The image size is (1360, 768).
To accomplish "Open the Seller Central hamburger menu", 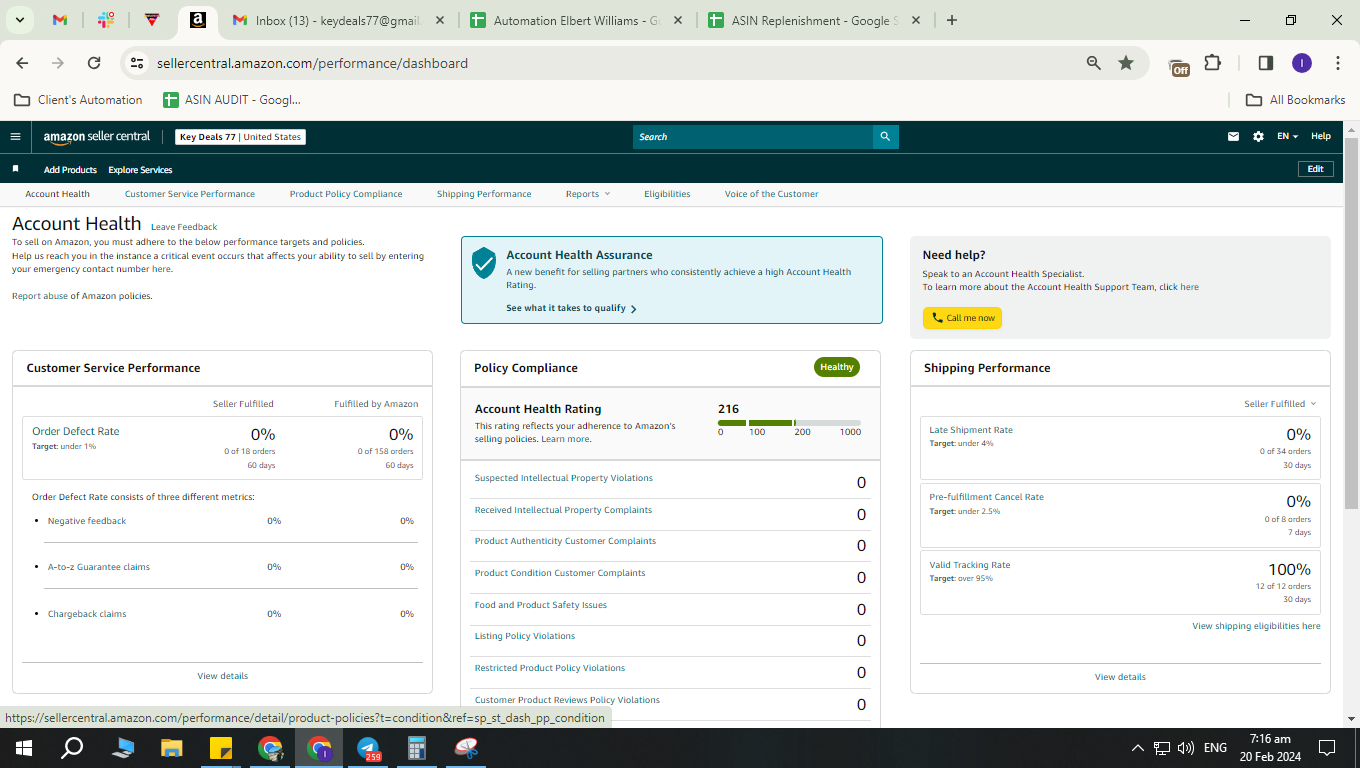I will pos(15,137).
